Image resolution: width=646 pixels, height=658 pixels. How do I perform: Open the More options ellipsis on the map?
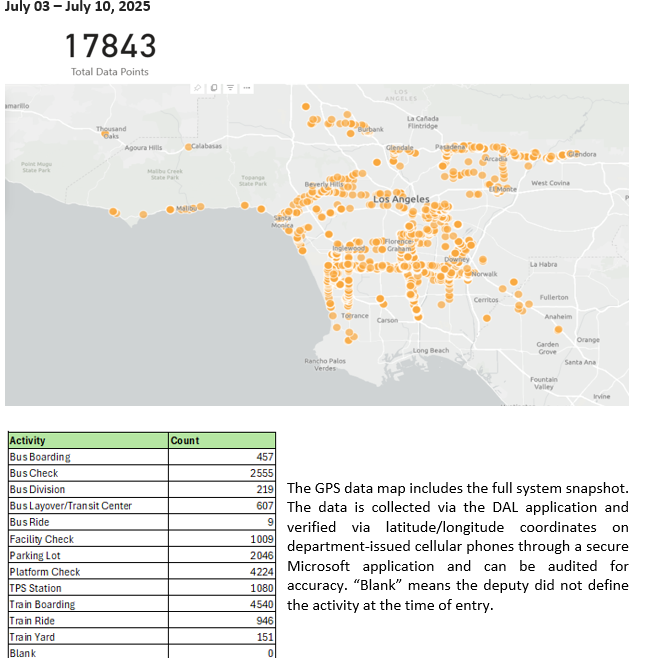coord(247,88)
